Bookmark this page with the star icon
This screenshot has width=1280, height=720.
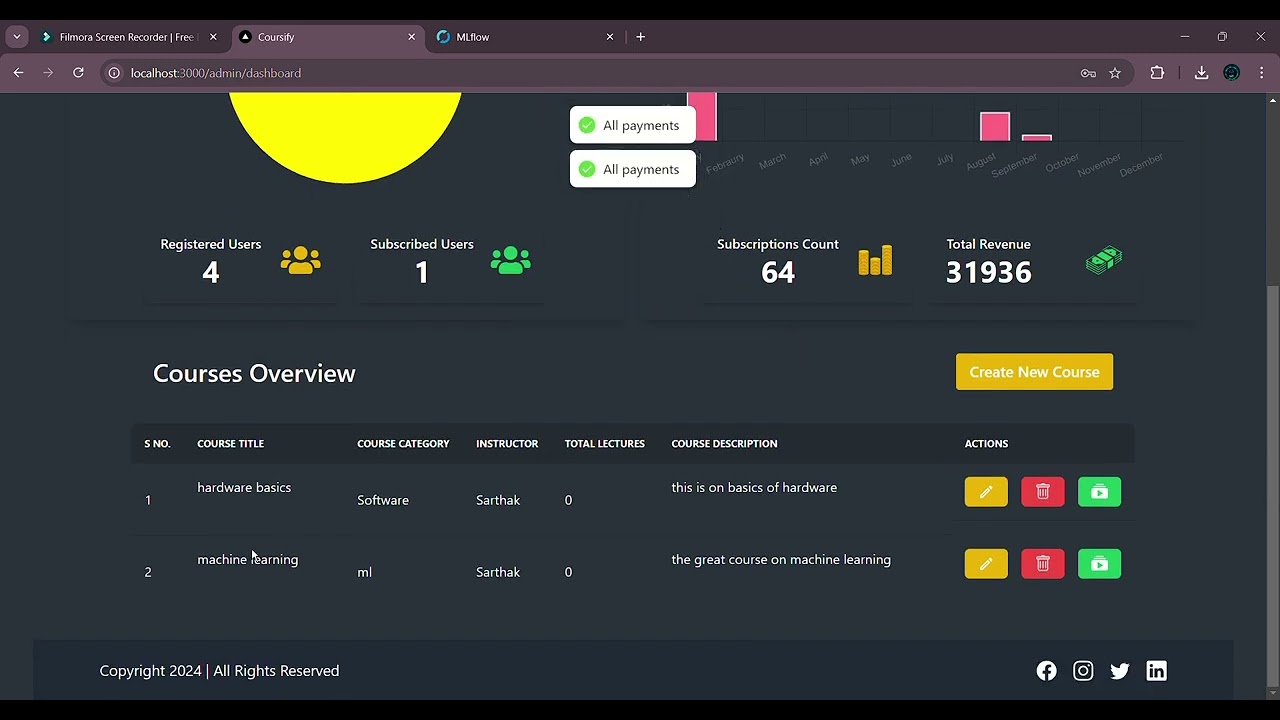pos(1115,73)
